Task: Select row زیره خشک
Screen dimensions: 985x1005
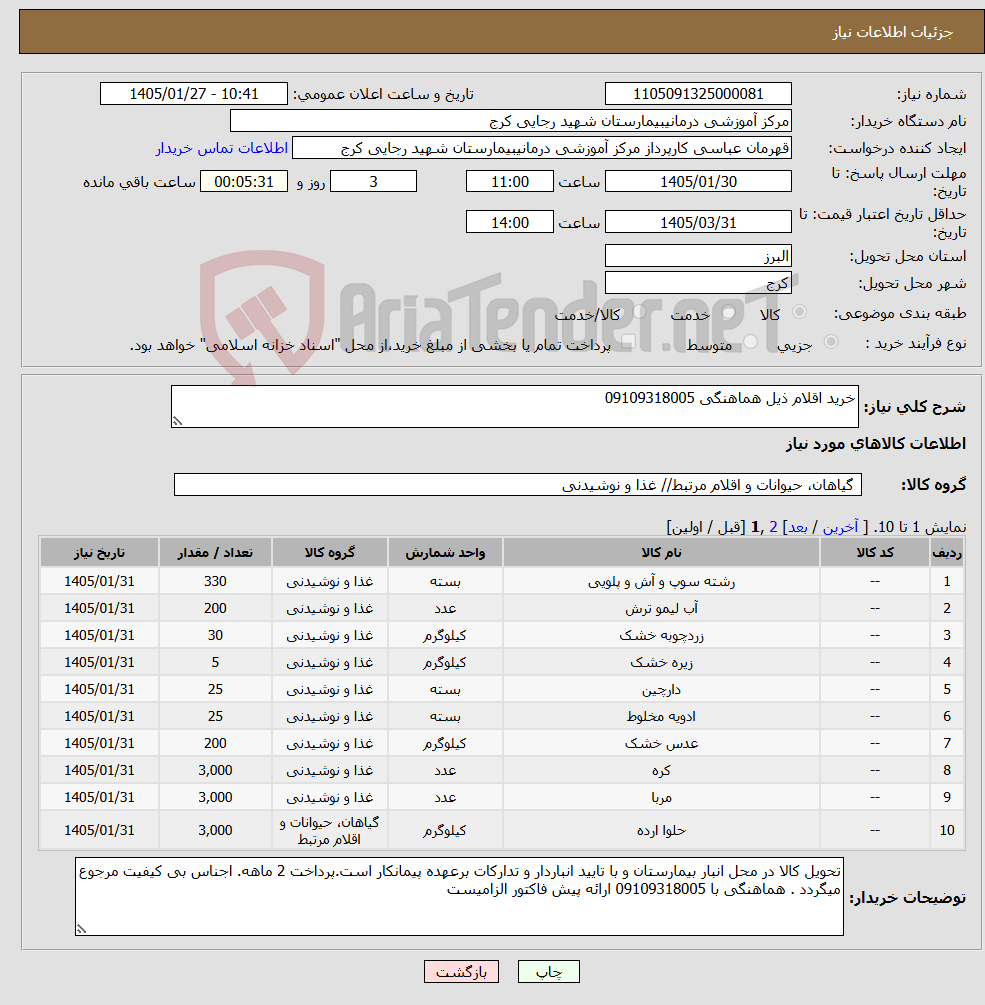Action: point(501,662)
